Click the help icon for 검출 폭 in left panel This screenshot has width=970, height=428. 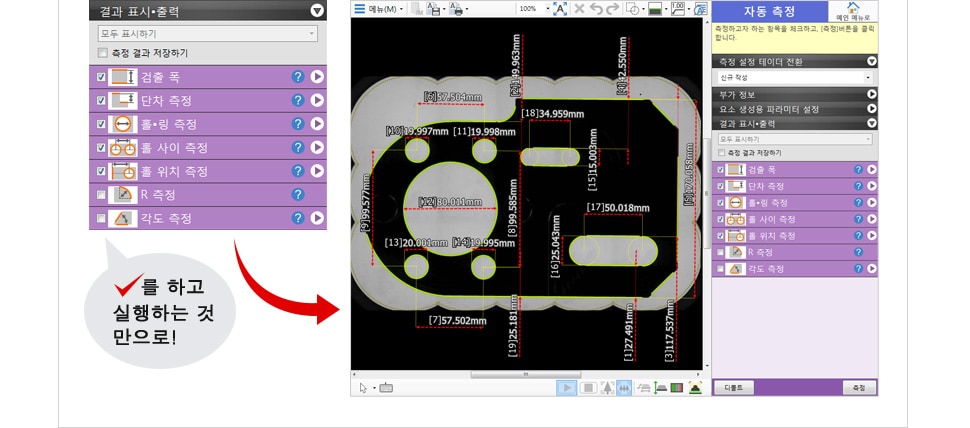point(297,77)
